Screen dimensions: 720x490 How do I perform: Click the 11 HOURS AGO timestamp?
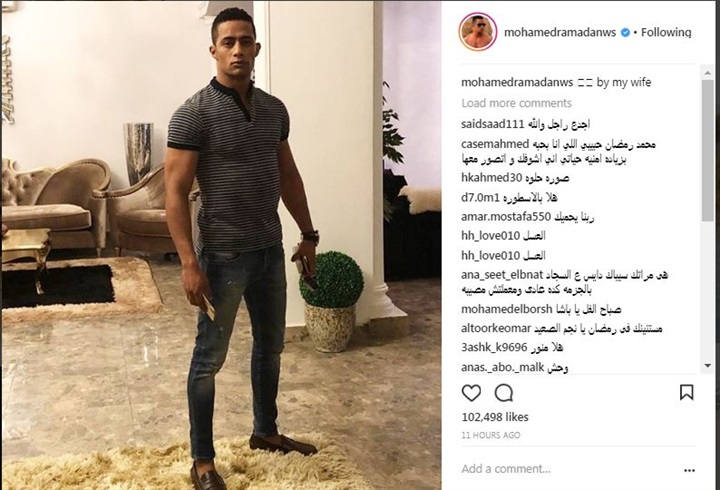(491, 435)
